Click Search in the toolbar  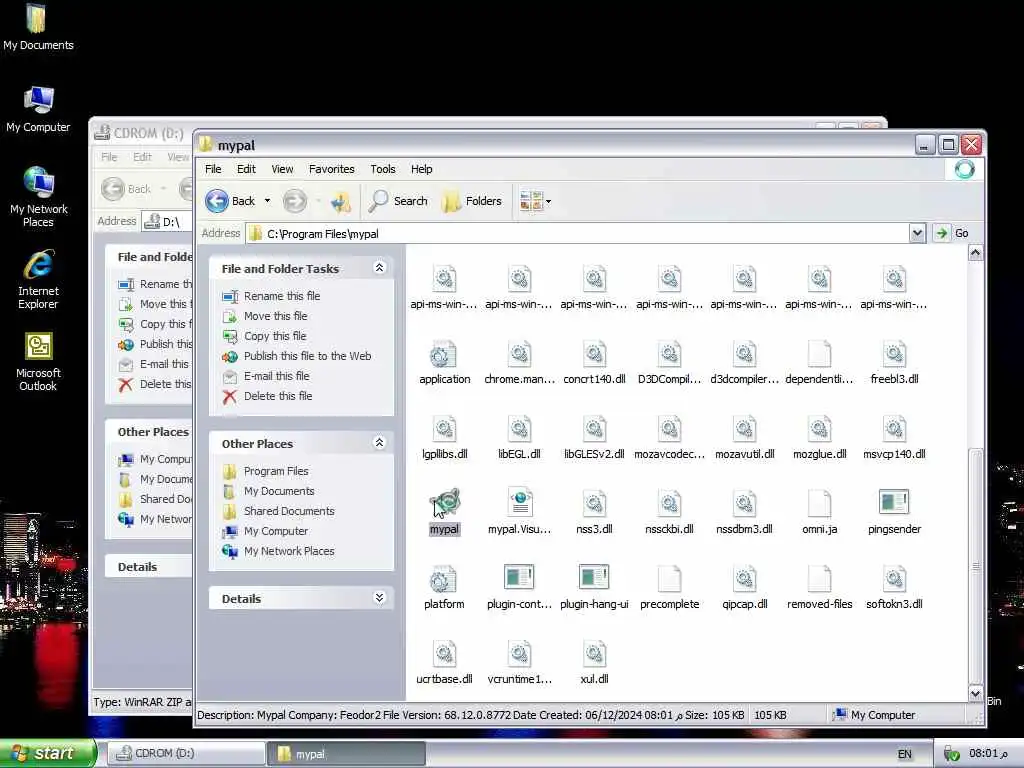[x=398, y=201]
